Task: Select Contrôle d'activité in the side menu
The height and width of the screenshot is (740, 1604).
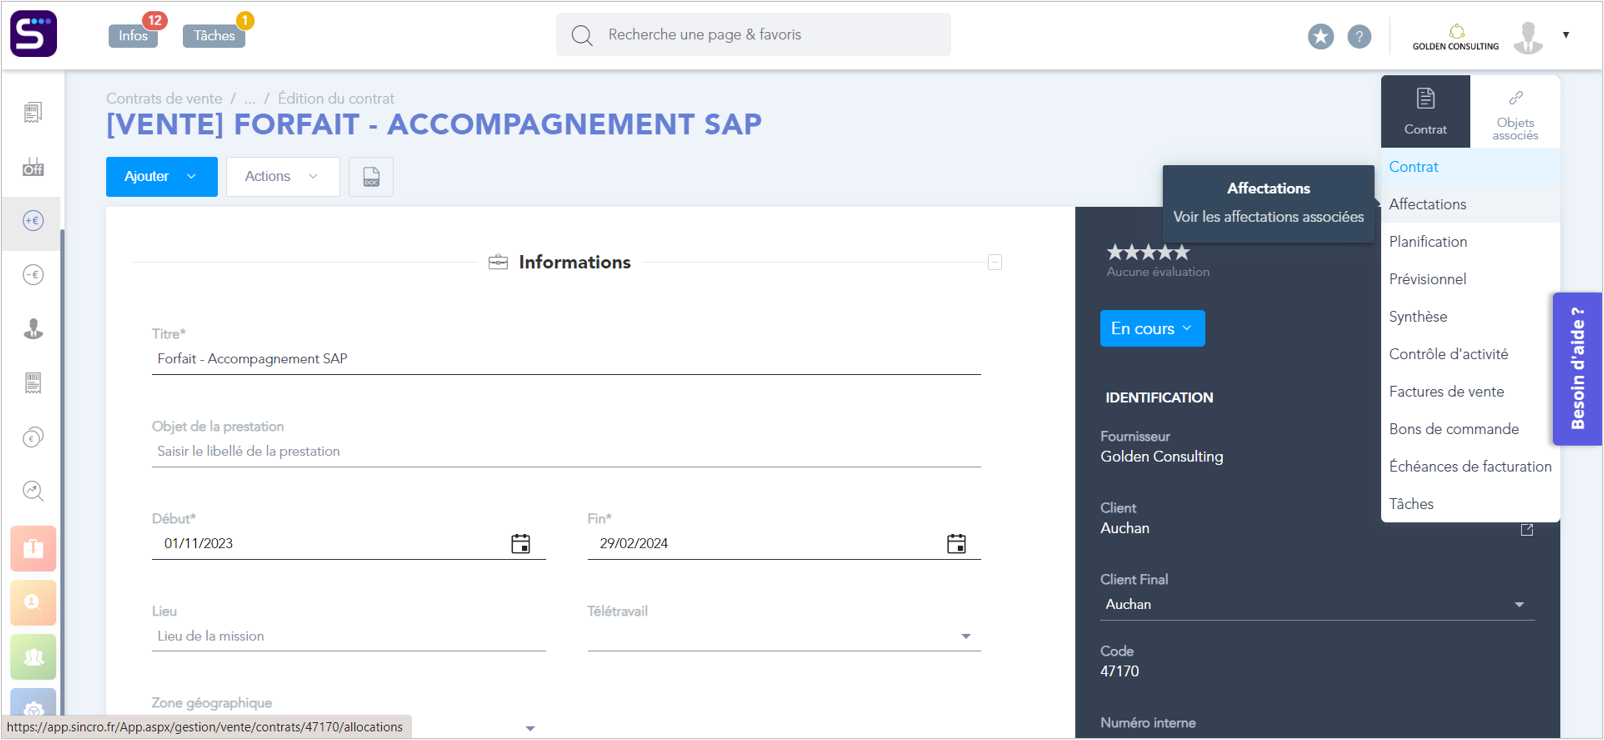Action: click(1470, 354)
